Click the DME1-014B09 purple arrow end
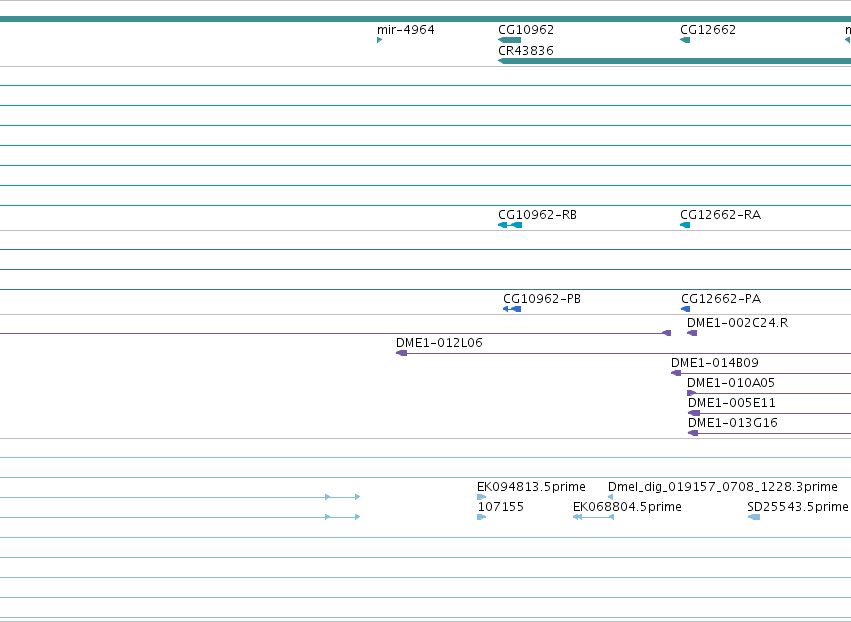The image size is (851, 622). click(676, 373)
